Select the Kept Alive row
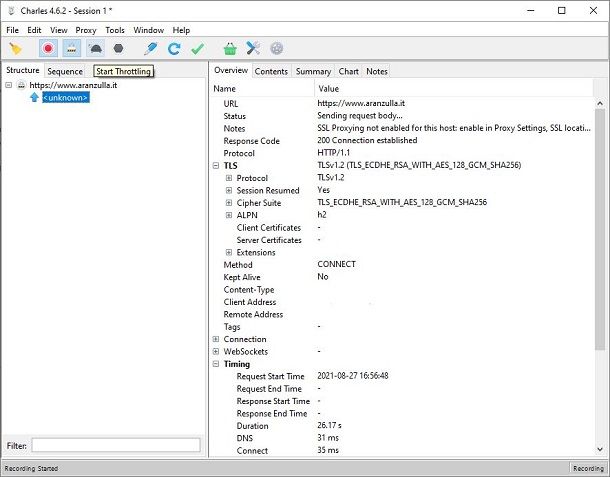The height and width of the screenshot is (477, 610). point(402,277)
